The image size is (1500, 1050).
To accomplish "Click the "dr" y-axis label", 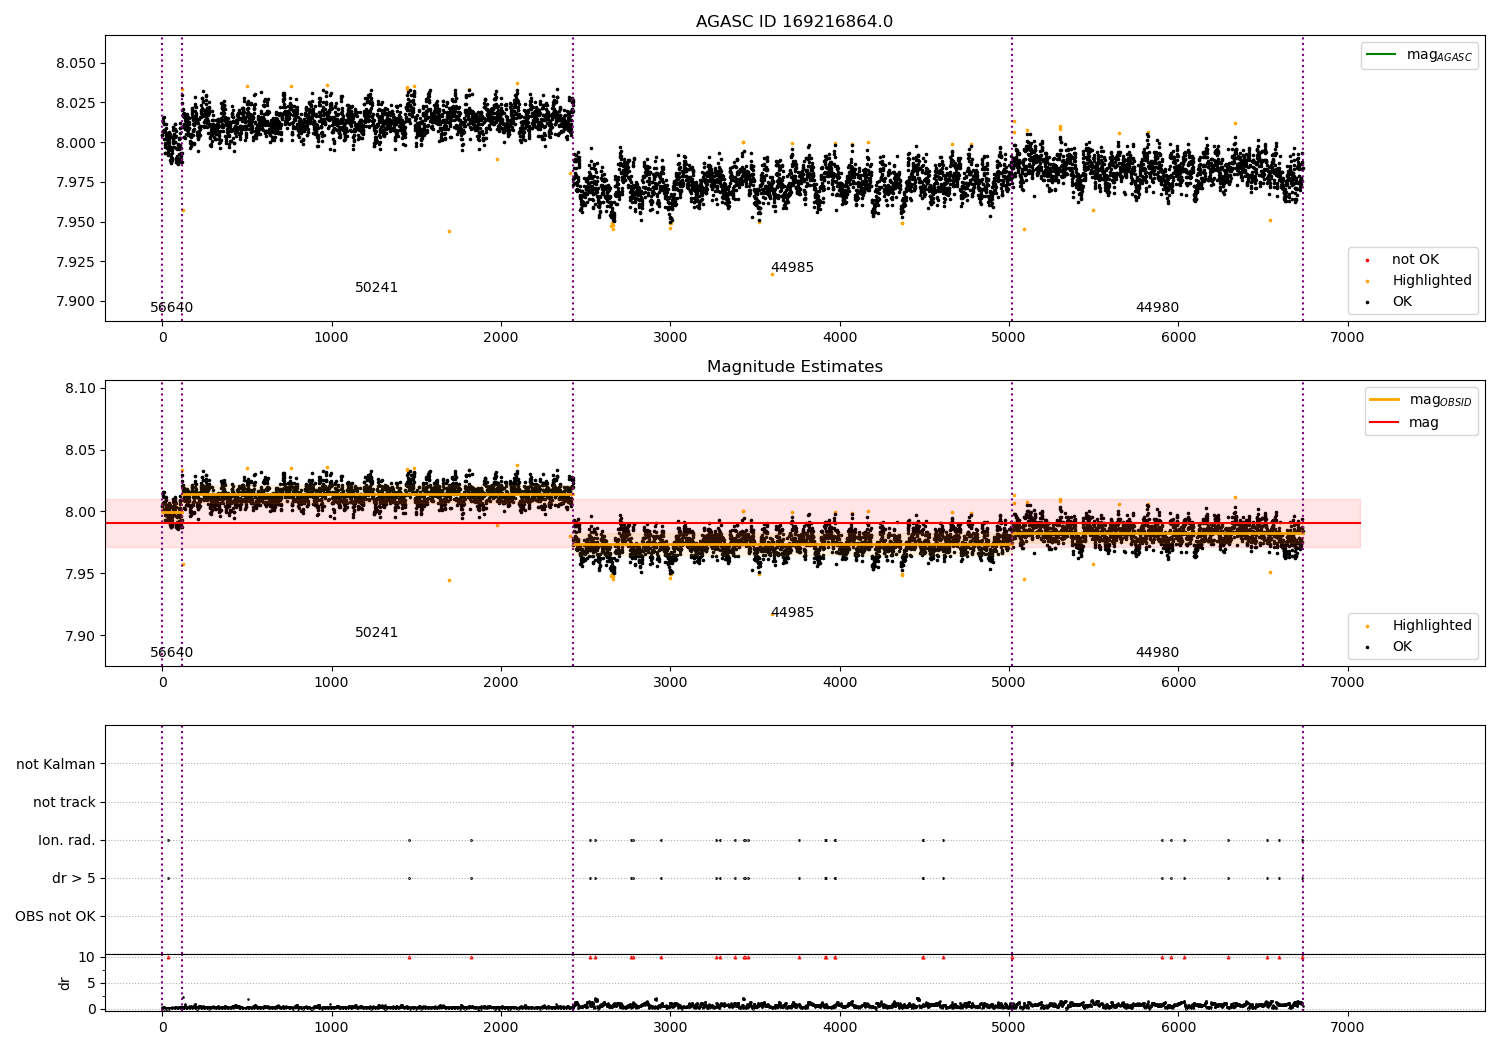I will click(x=65, y=983).
